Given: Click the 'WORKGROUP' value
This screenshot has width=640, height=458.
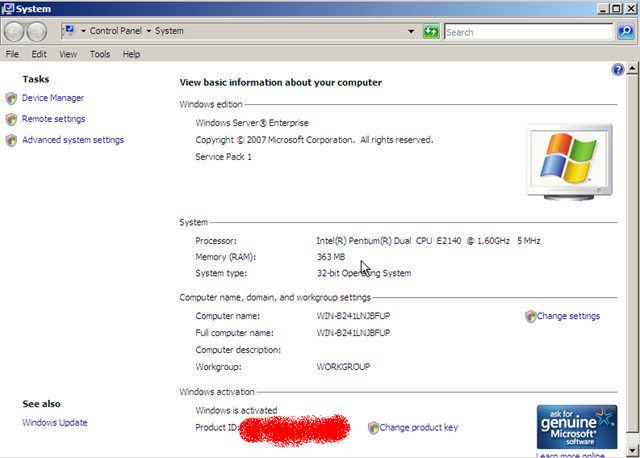Looking at the screenshot, I should click(343, 367).
